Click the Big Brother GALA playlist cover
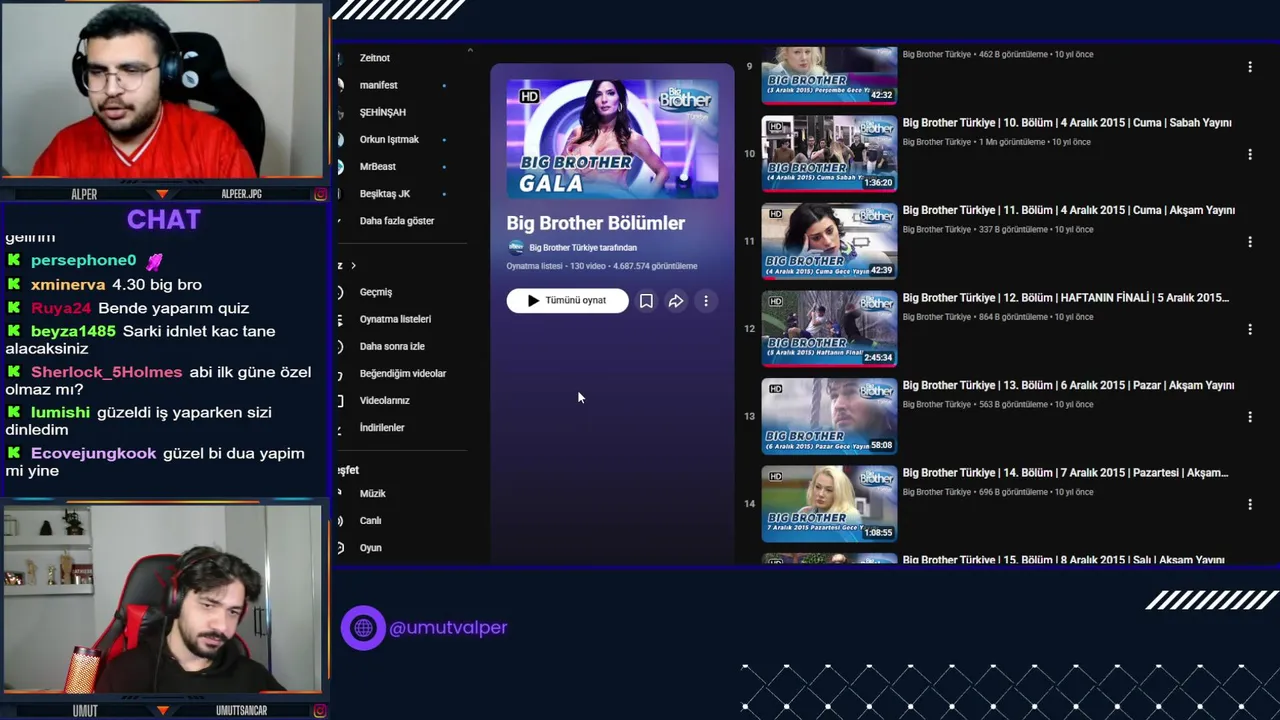 point(612,139)
